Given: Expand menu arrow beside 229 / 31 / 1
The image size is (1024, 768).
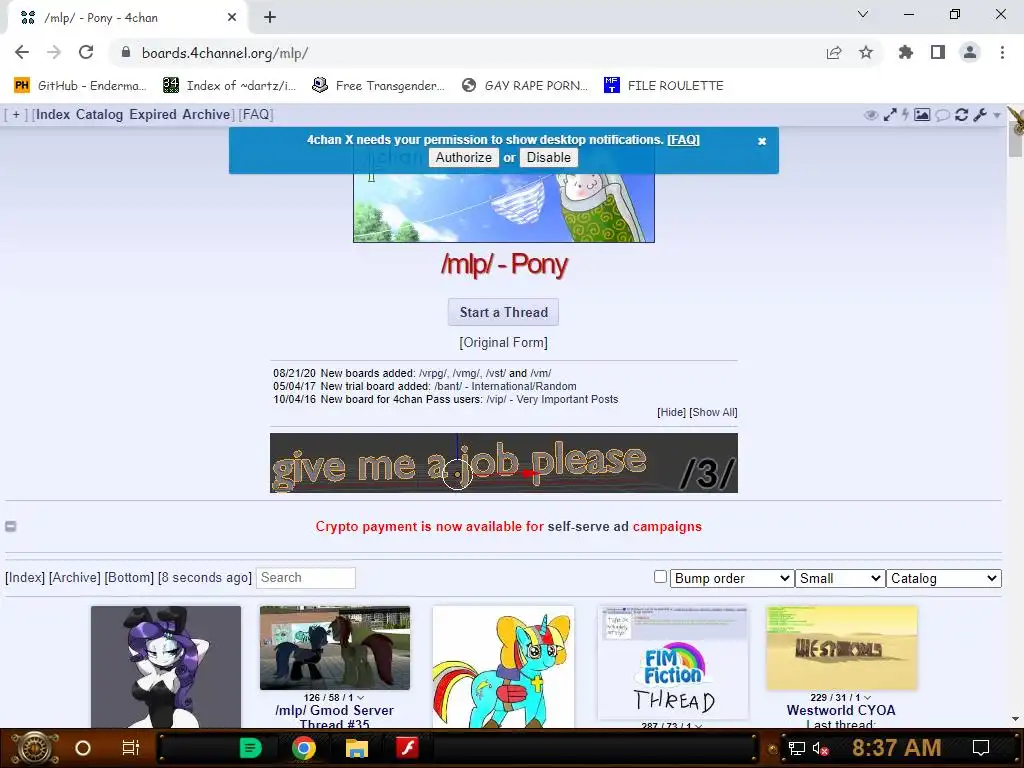Looking at the screenshot, I should 867,698.
